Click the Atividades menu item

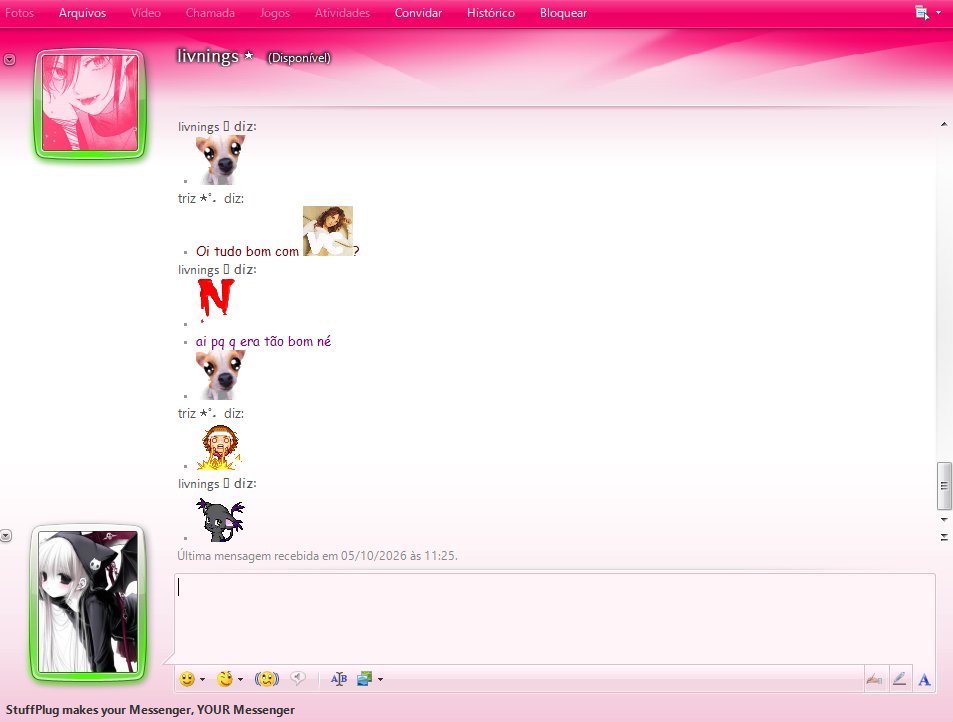click(342, 13)
